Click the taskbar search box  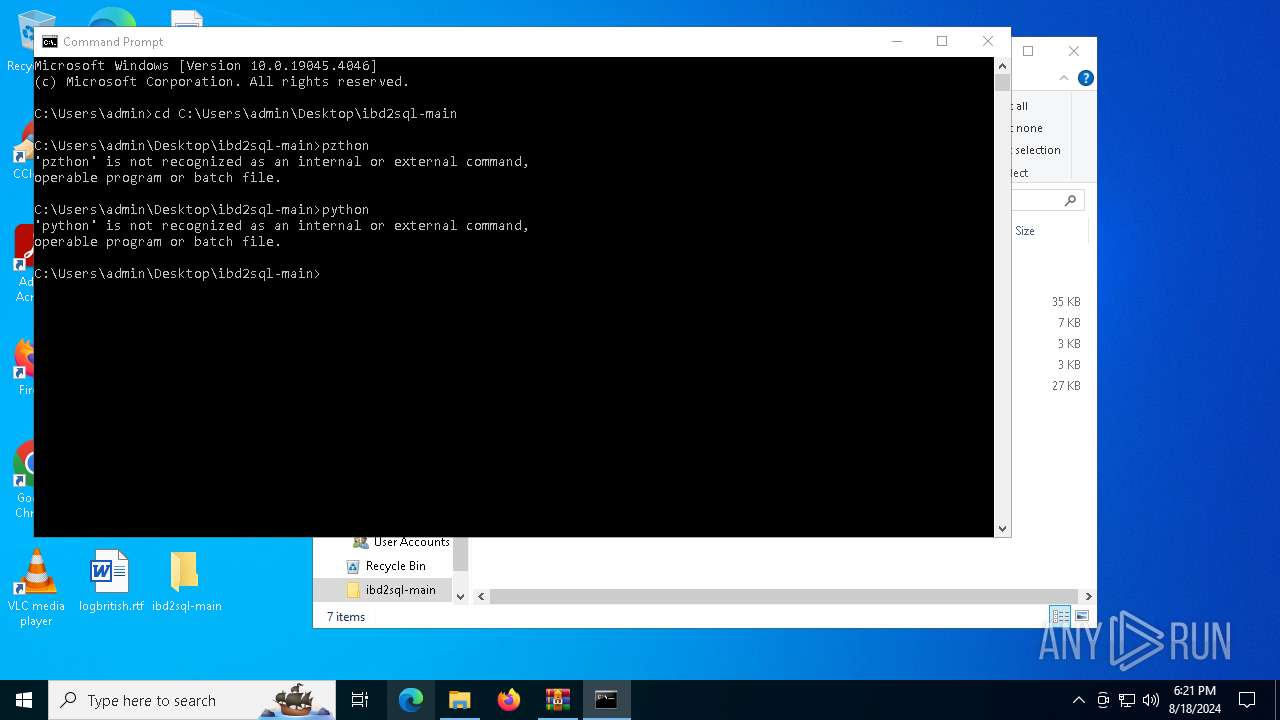[192, 700]
